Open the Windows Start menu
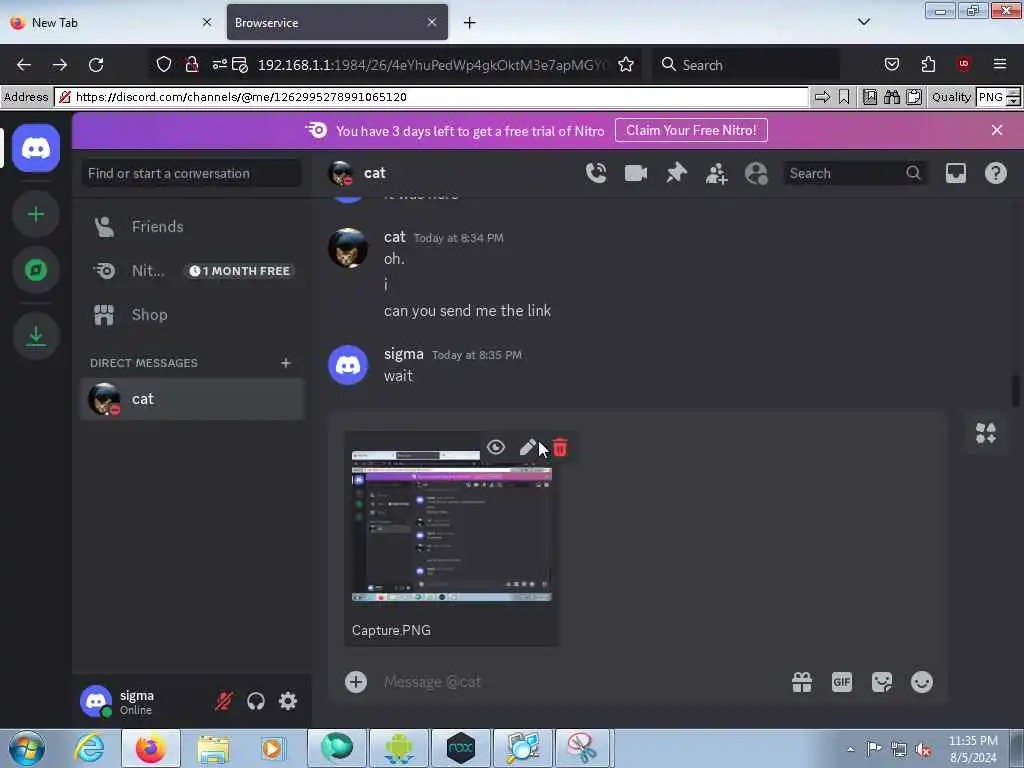This screenshot has width=1024, height=768. click(27, 748)
